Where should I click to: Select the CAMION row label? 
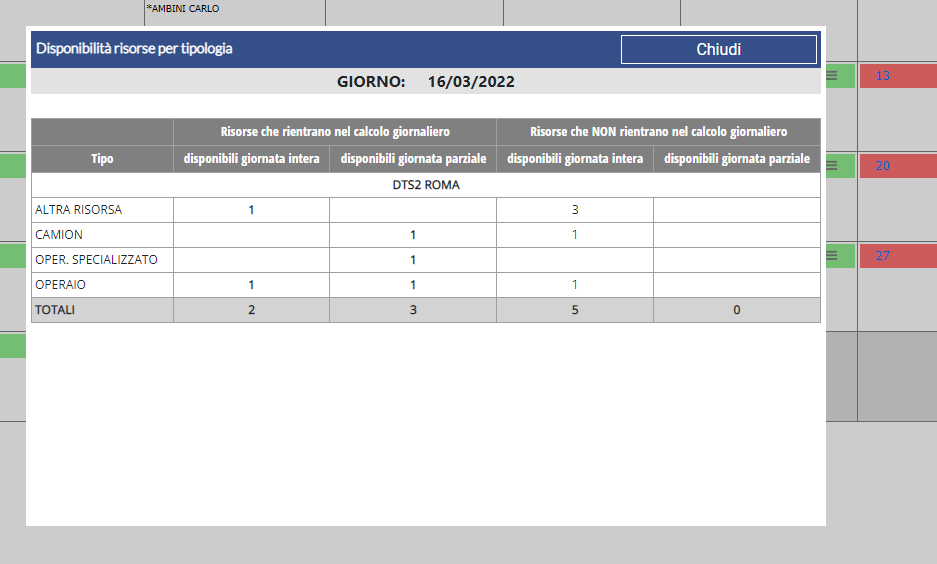(x=59, y=235)
